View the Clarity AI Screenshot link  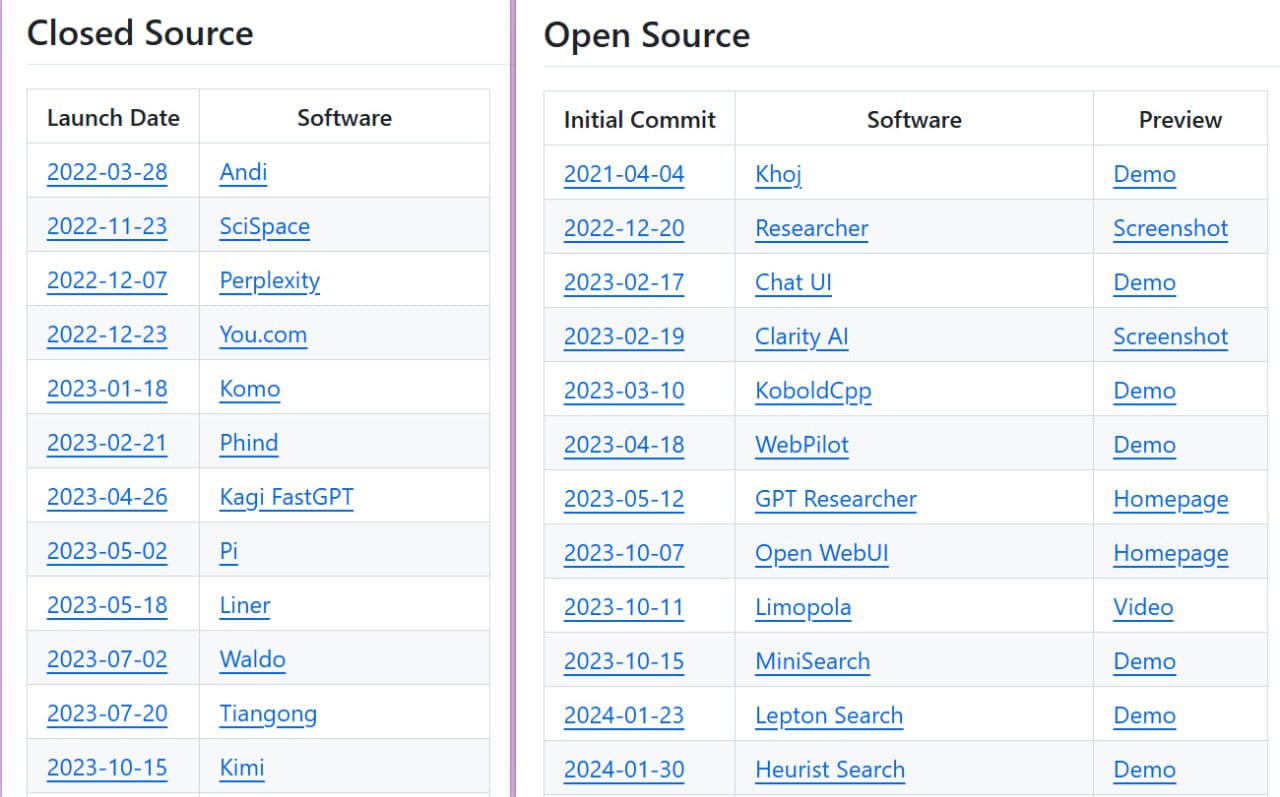point(1171,336)
